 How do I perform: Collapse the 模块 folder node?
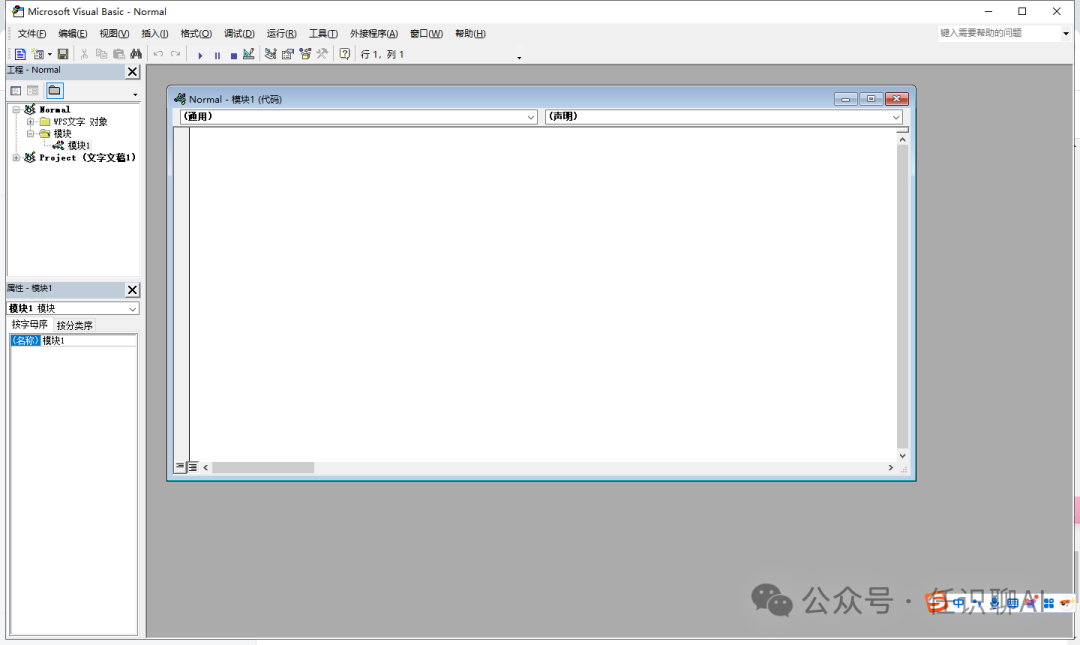click(30, 134)
